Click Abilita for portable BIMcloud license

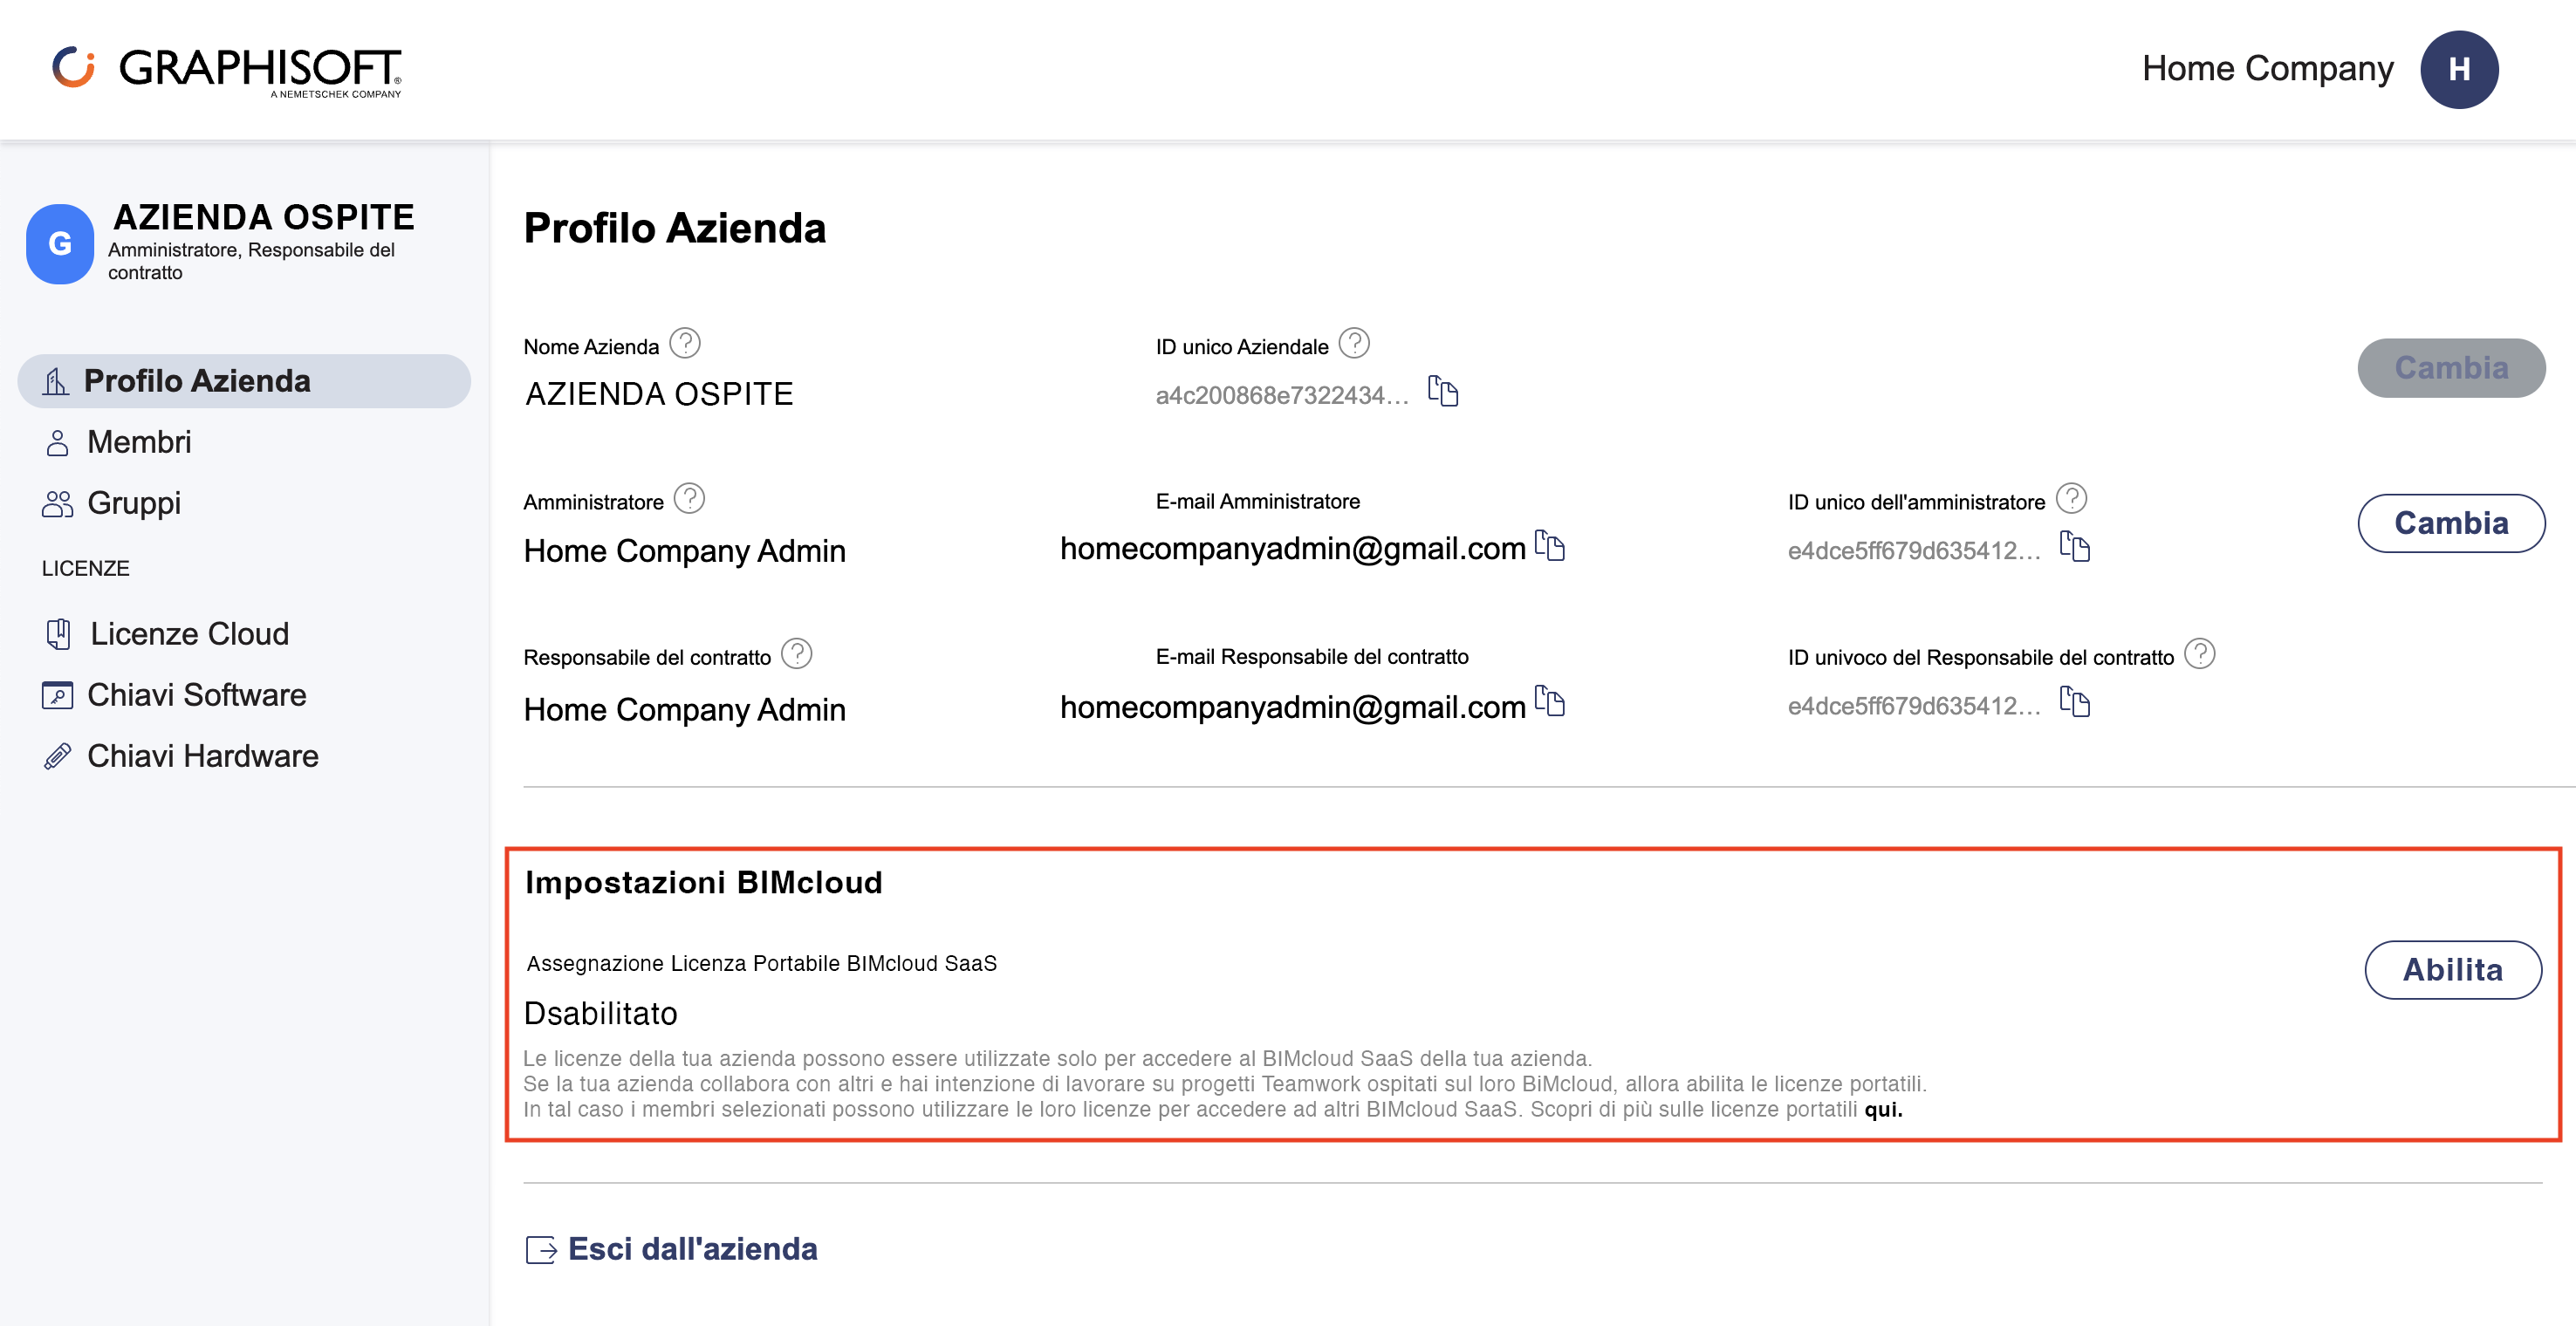[x=2452, y=969]
